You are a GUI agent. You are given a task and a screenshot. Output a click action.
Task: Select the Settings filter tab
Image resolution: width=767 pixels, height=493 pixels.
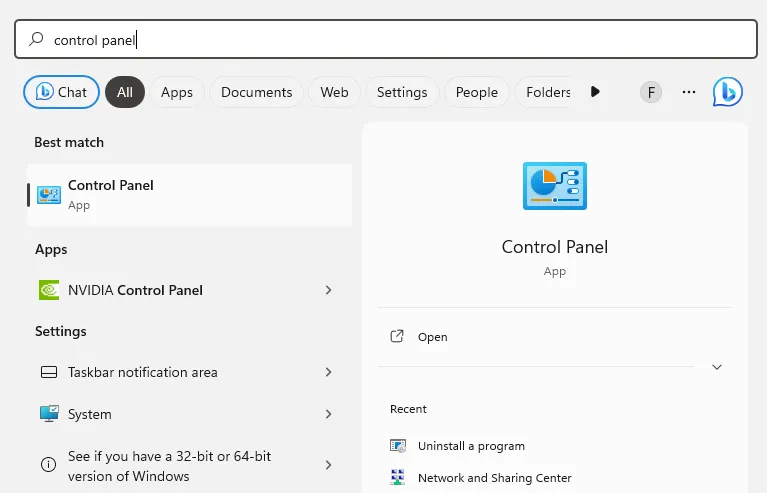click(402, 92)
